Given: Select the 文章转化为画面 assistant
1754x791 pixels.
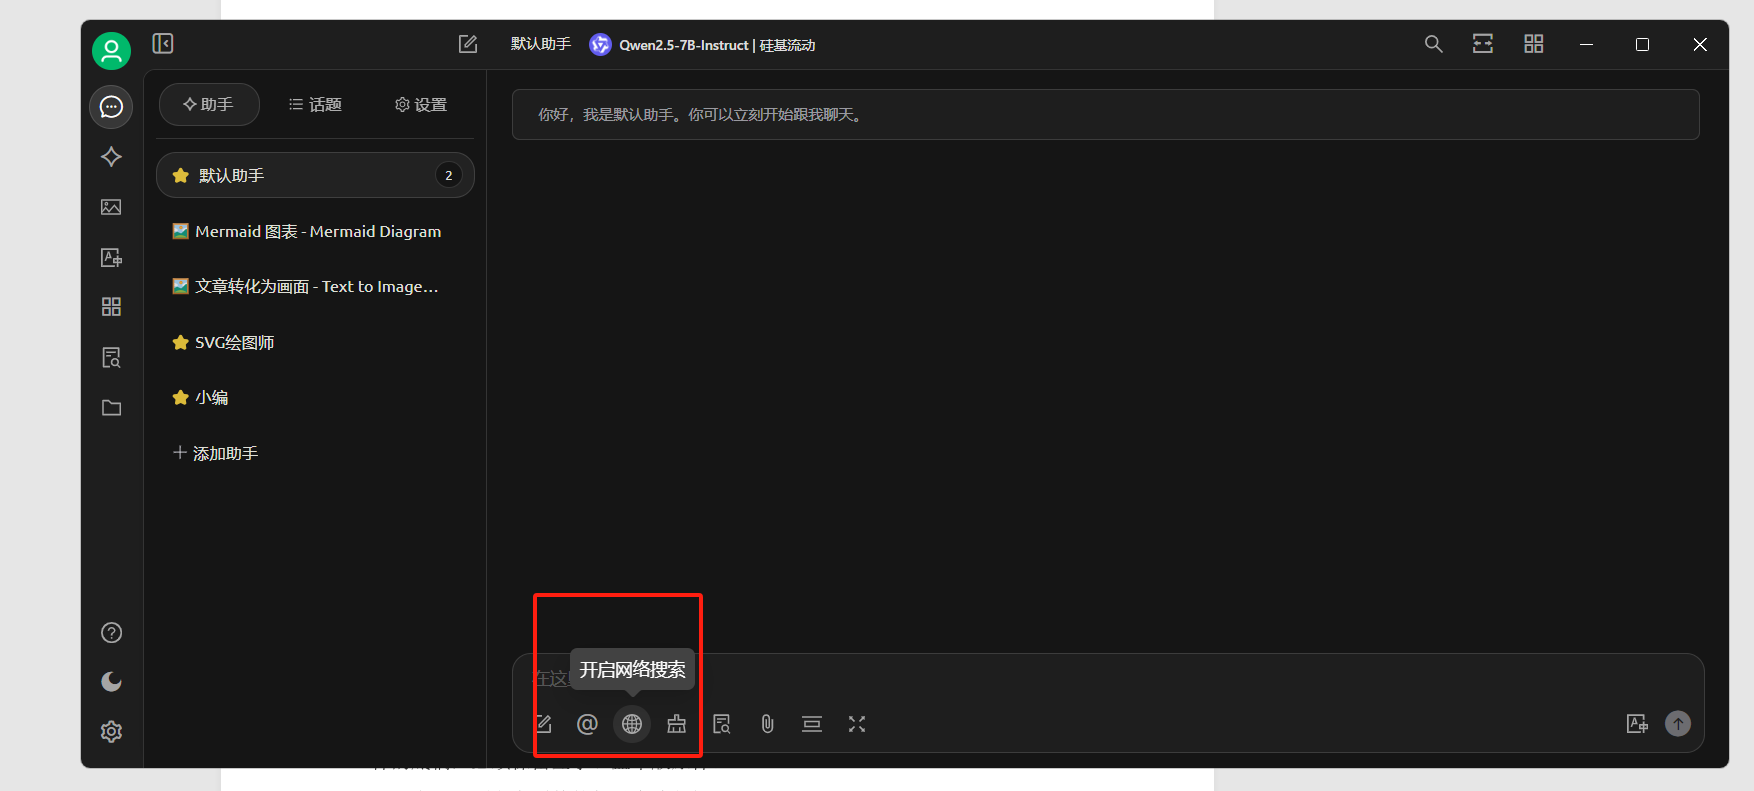Looking at the screenshot, I should click(x=315, y=287).
